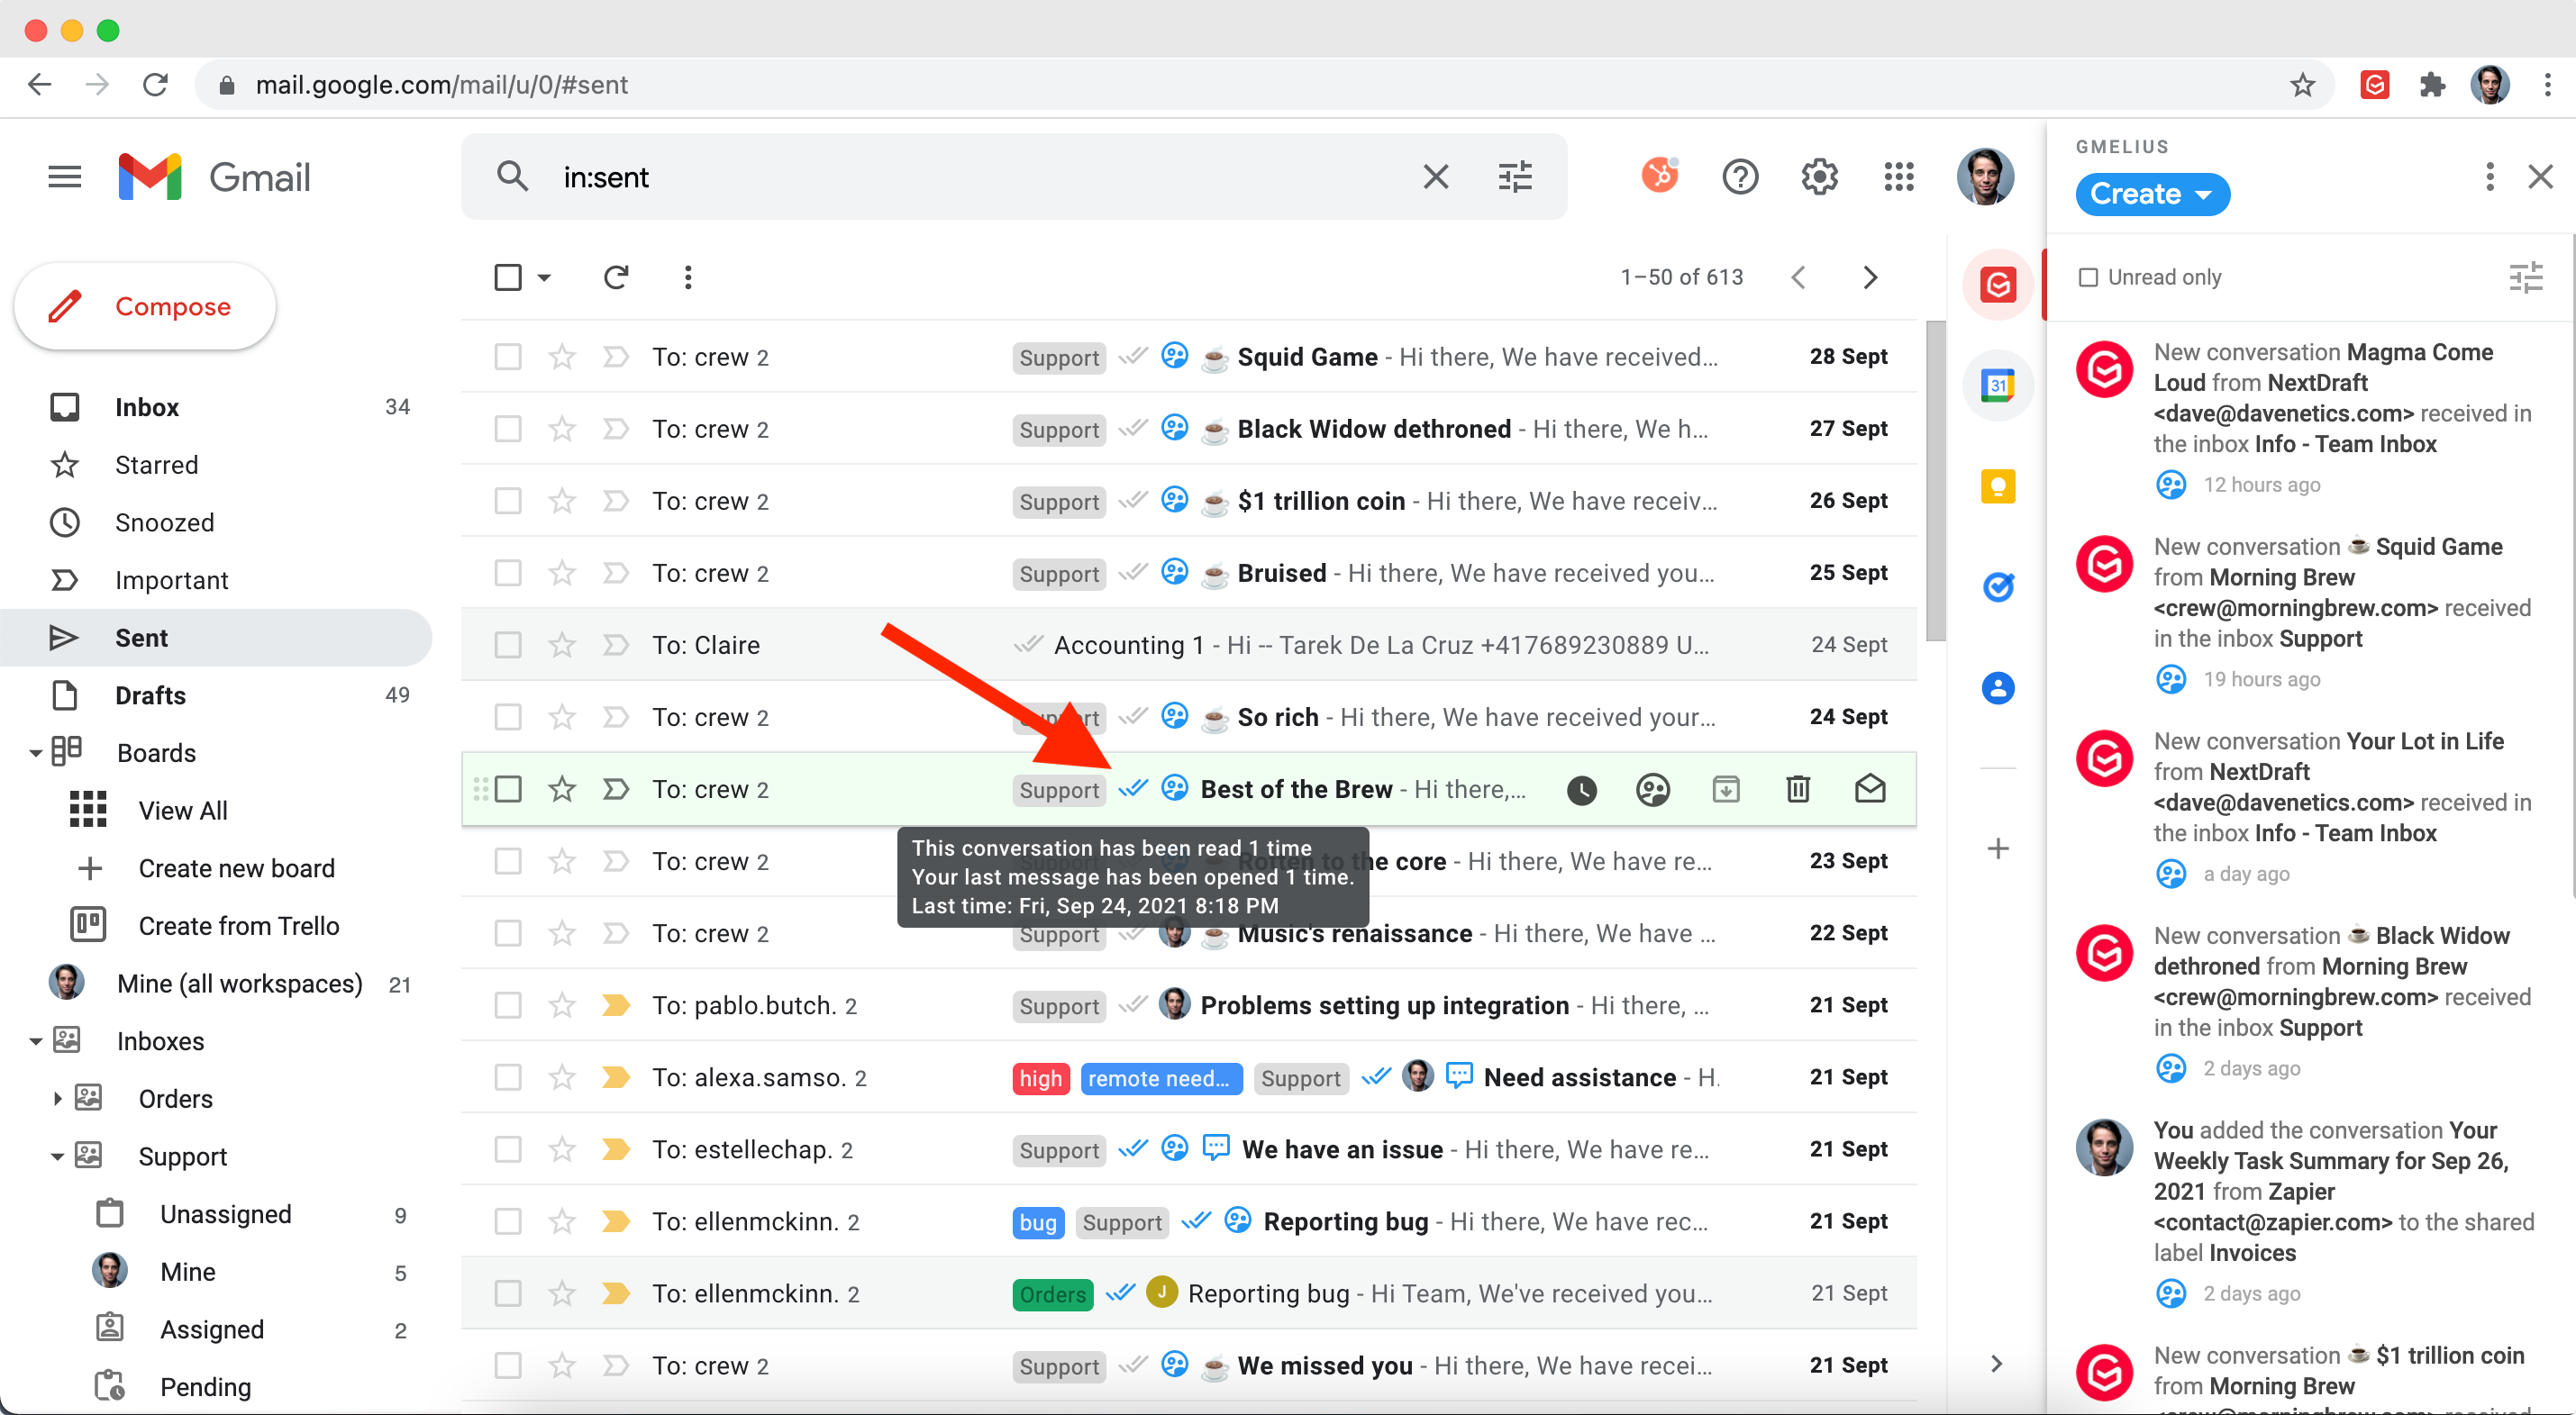Archive the Best of the Brew email
The height and width of the screenshot is (1415, 2576).
coord(1726,790)
